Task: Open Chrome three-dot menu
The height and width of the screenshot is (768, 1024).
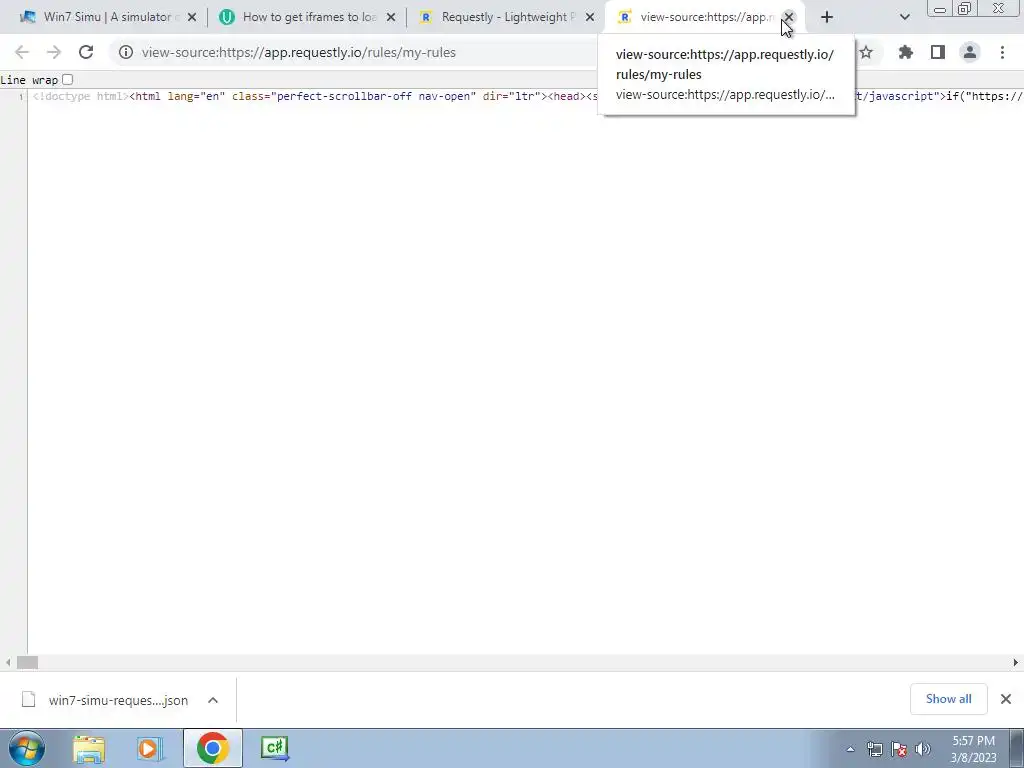Action: click(1002, 52)
